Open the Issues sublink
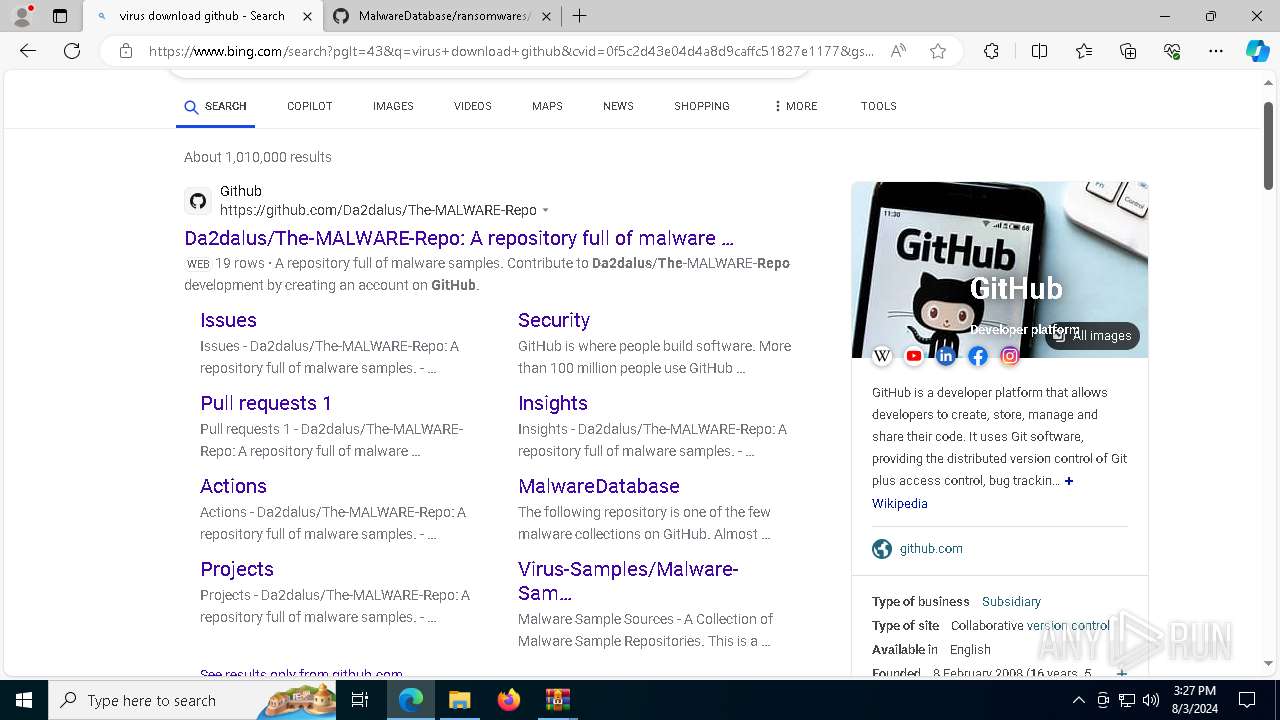The image size is (1280, 720). (228, 320)
